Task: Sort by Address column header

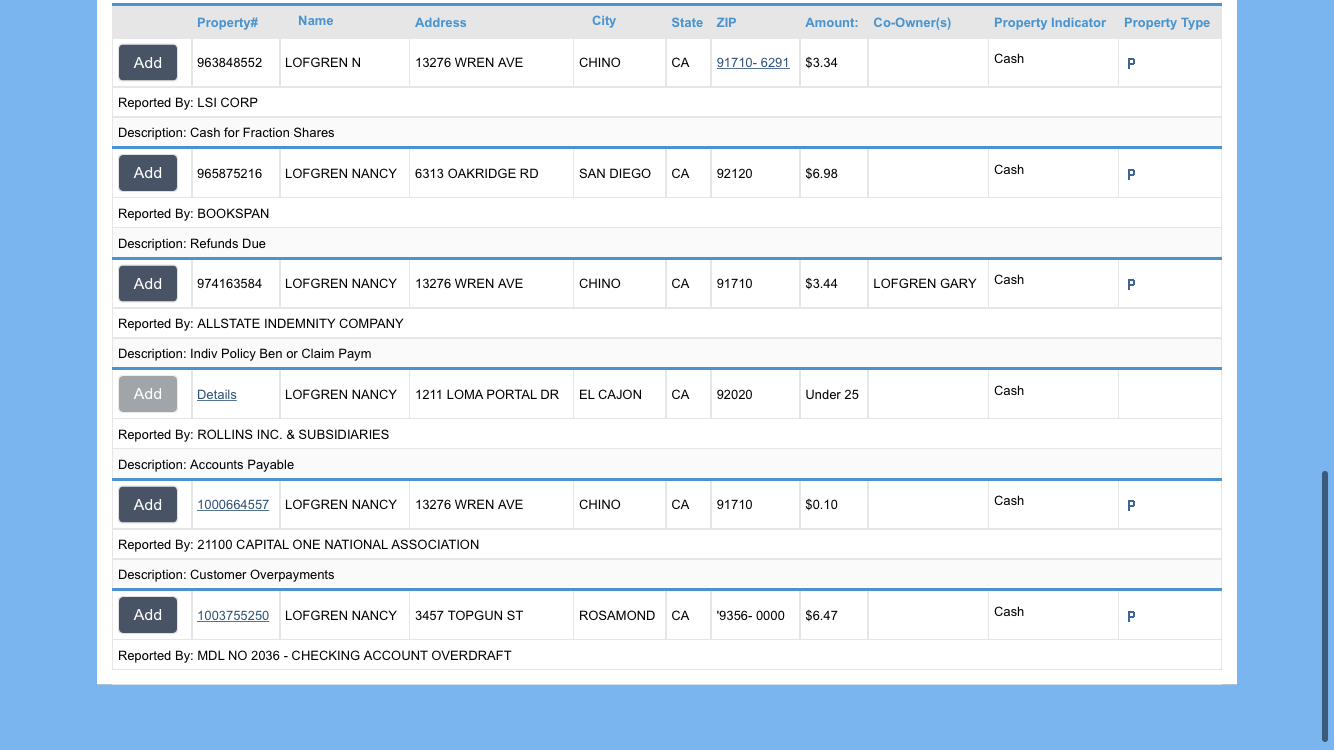Action: [441, 22]
